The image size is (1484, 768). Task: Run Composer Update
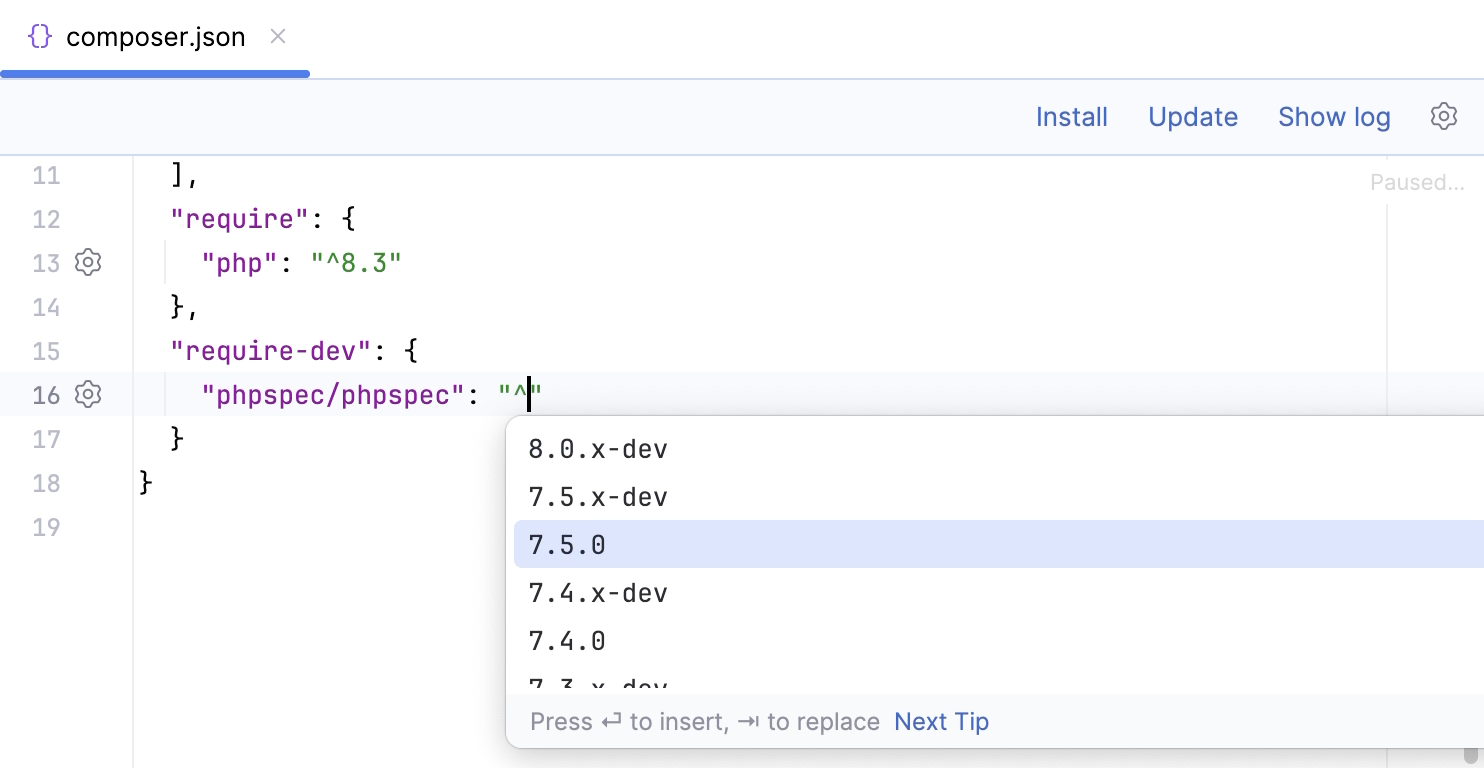click(x=1193, y=116)
